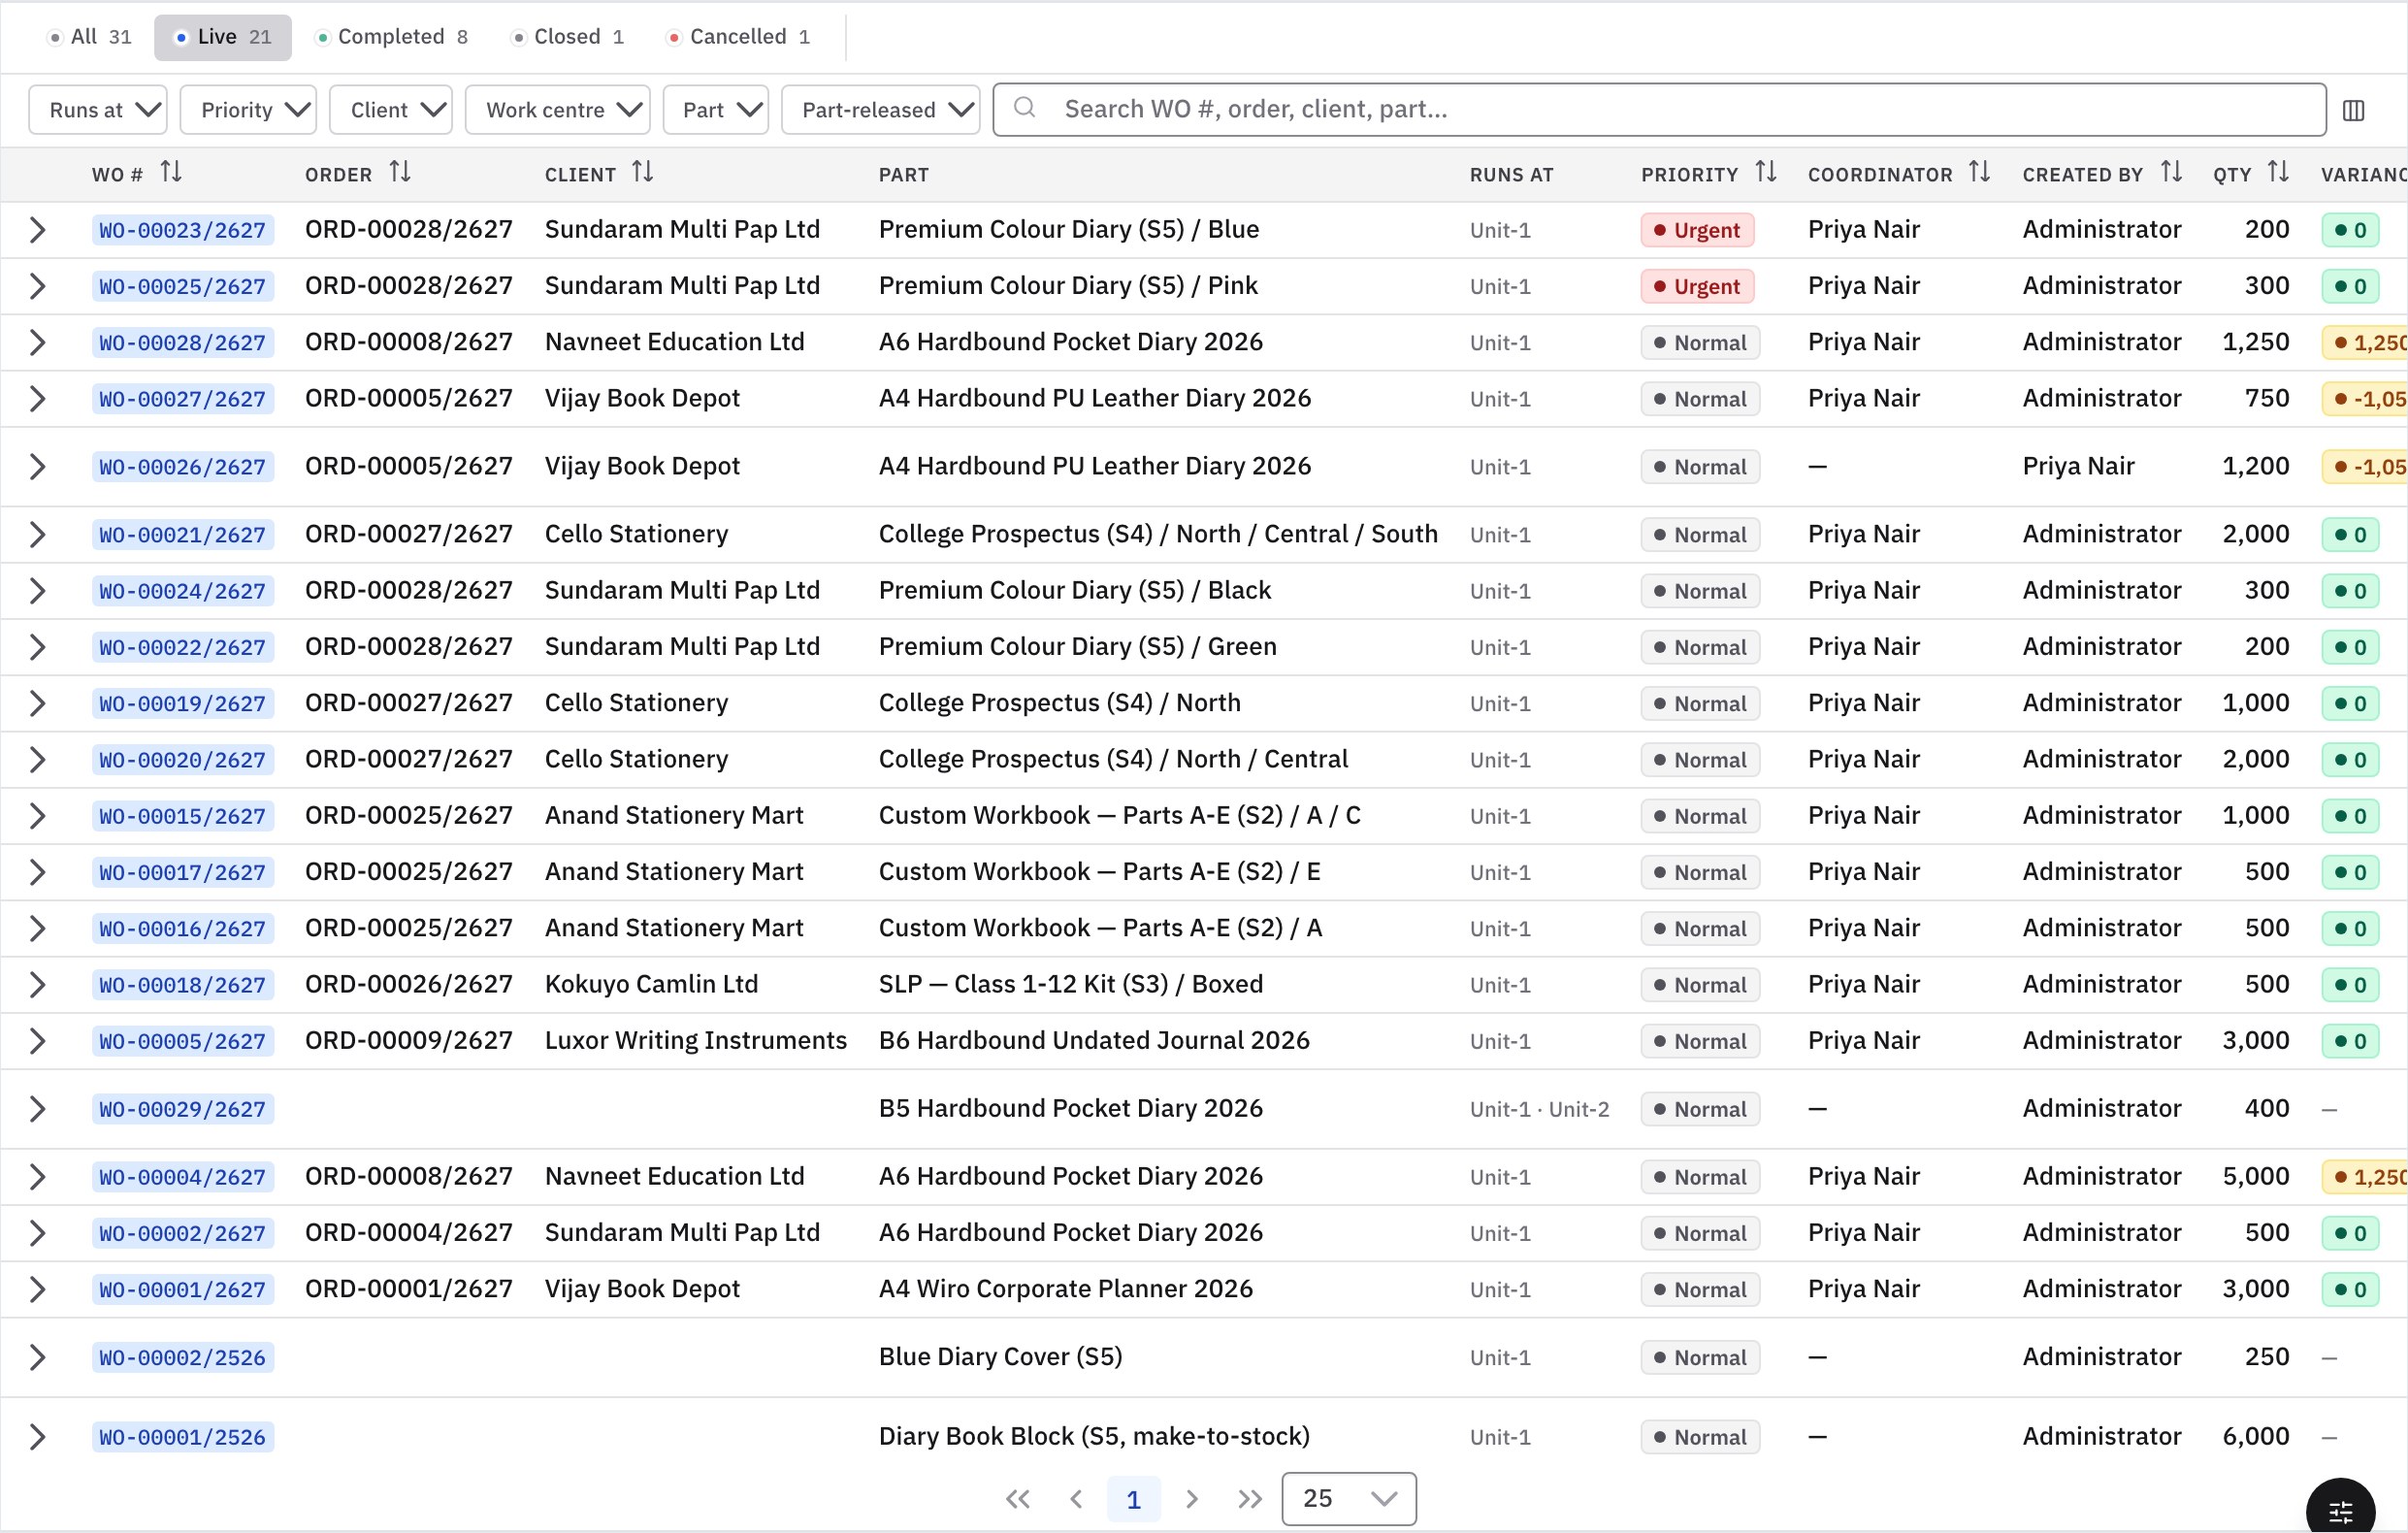The height and width of the screenshot is (1533, 2408).
Task: Open the column chooser icon
Action: 2353,110
